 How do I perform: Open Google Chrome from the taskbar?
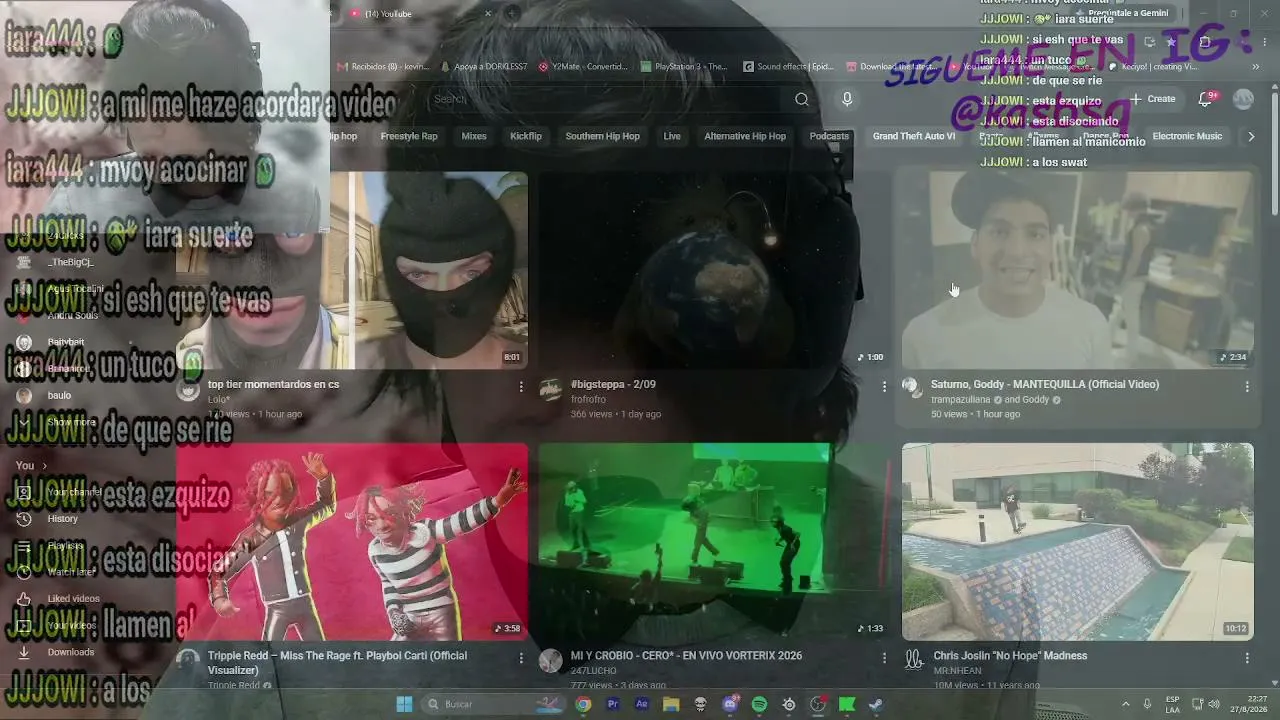pyautogui.click(x=583, y=704)
